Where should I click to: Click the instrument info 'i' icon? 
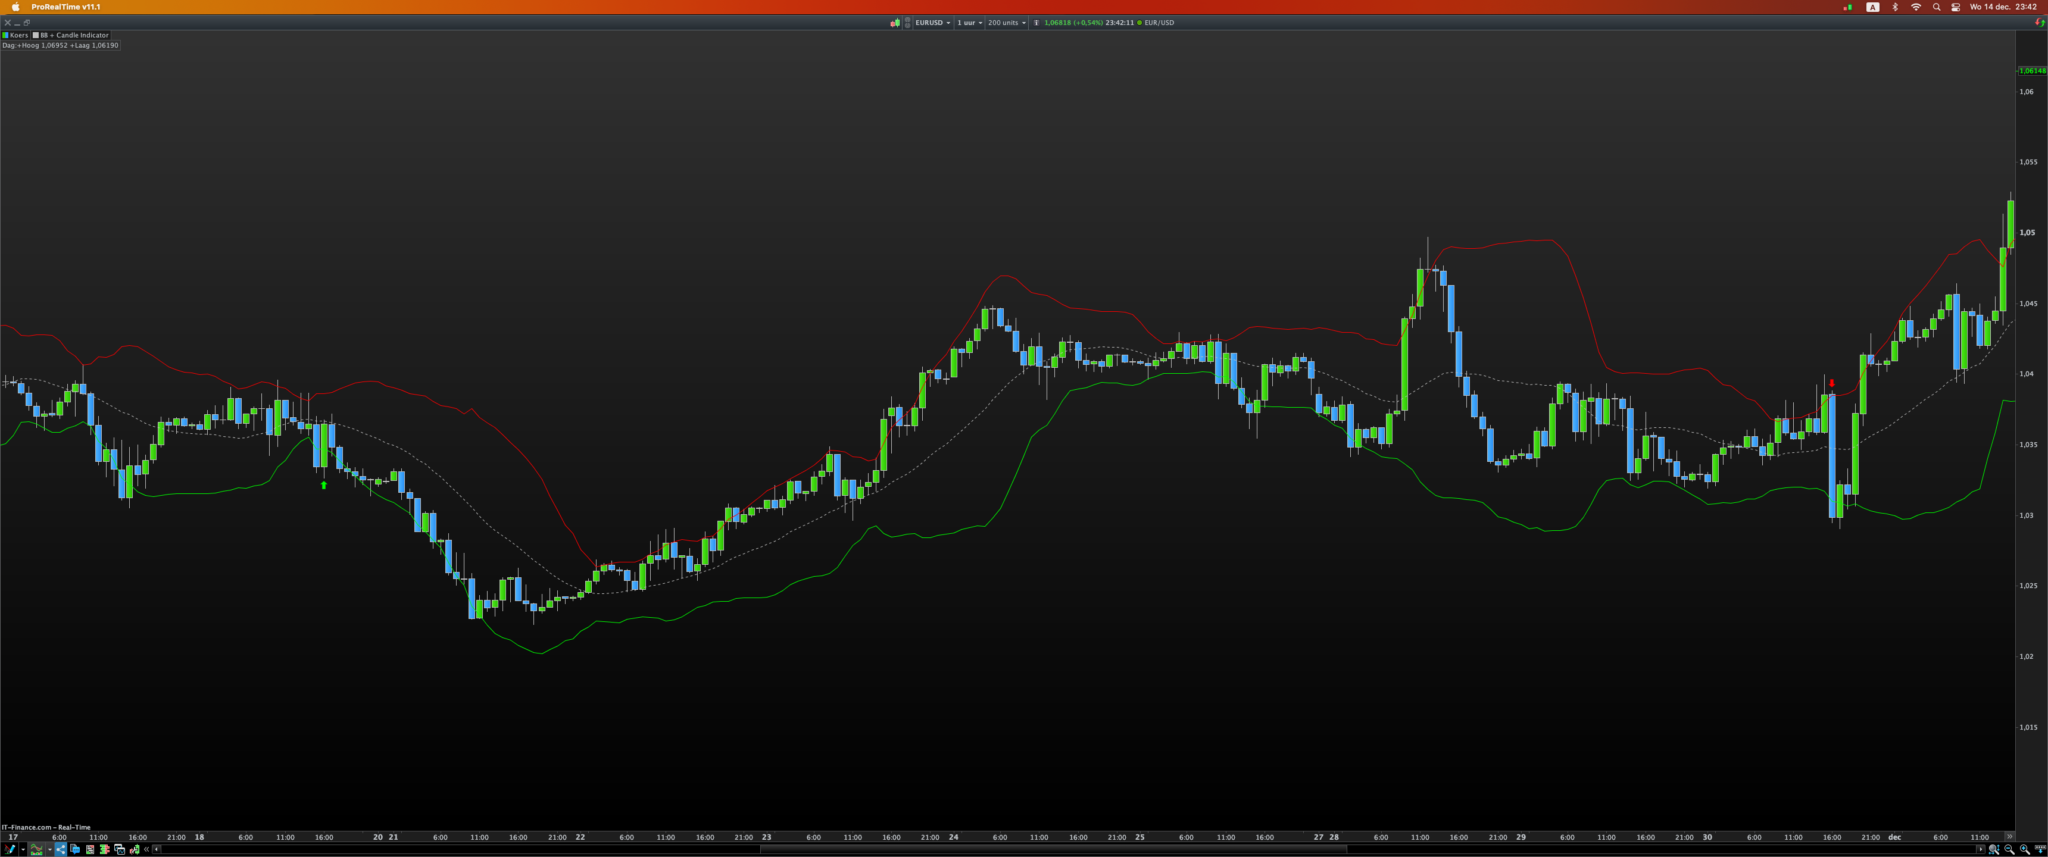pos(1036,22)
